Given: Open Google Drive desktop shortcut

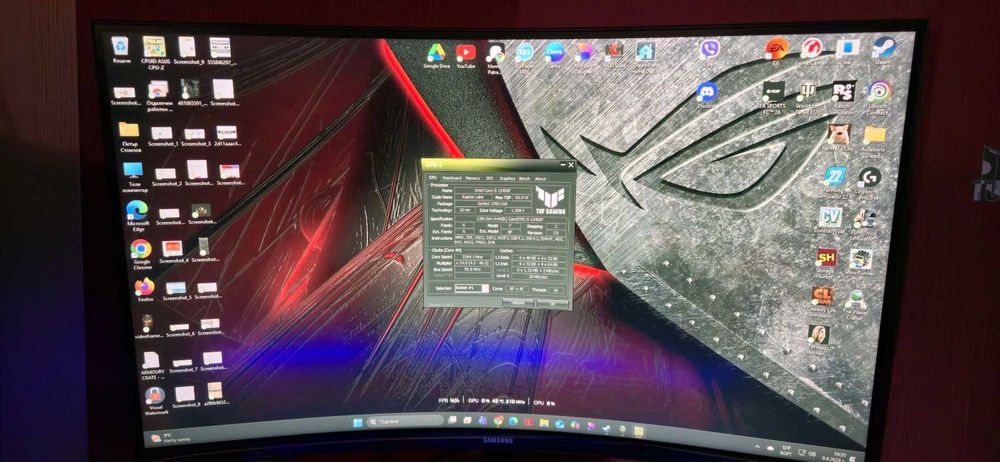Looking at the screenshot, I should (x=436, y=56).
